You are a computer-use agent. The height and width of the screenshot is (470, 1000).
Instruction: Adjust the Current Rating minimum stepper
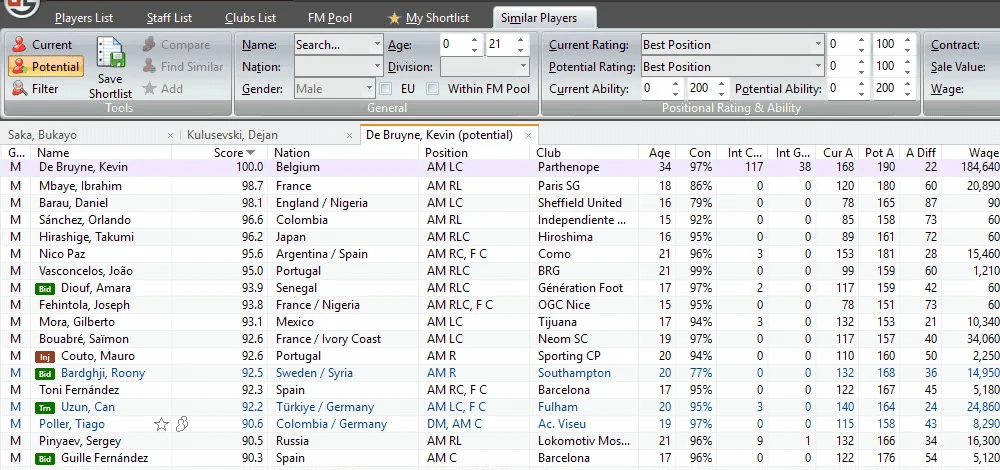coord(862,45)
